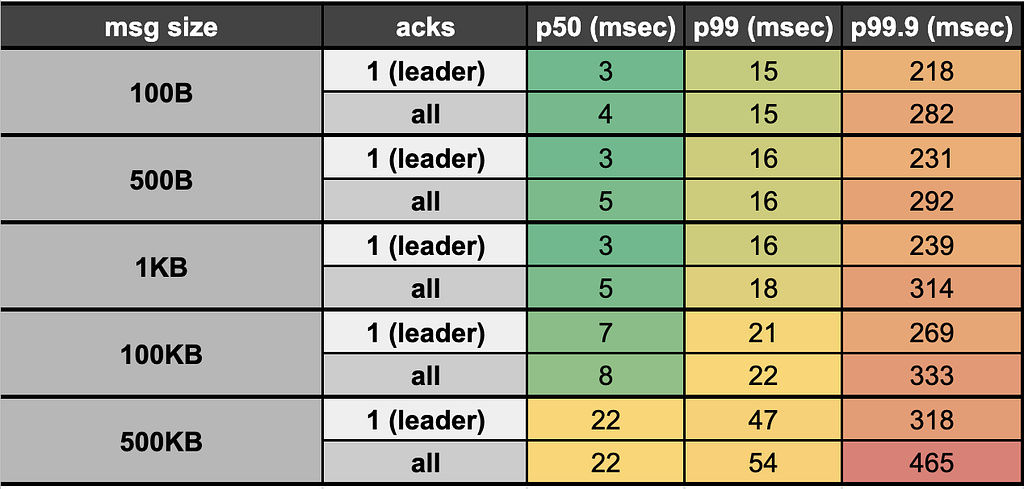Select the p50 cell with value 8
1024x489 pixels.
pyautogui.click(x=605, y=376)
